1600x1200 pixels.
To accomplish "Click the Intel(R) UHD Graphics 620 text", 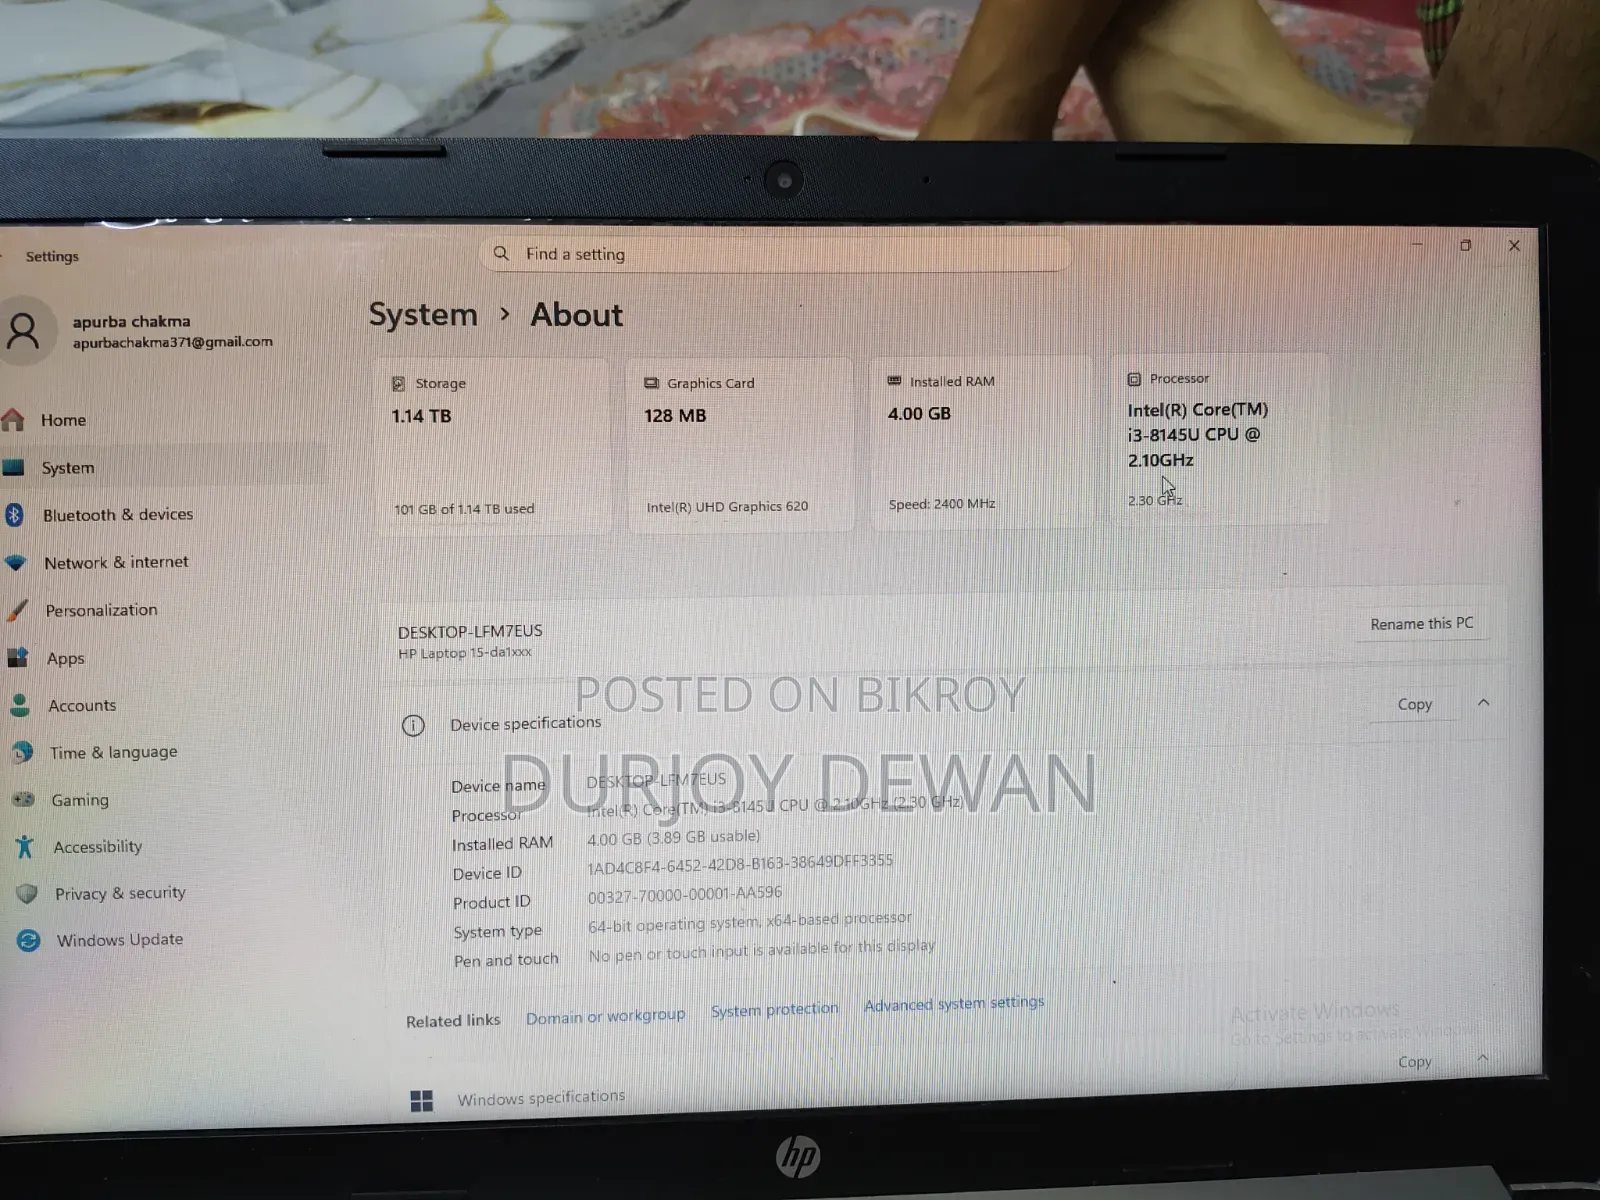I will [x=727, y=507].
